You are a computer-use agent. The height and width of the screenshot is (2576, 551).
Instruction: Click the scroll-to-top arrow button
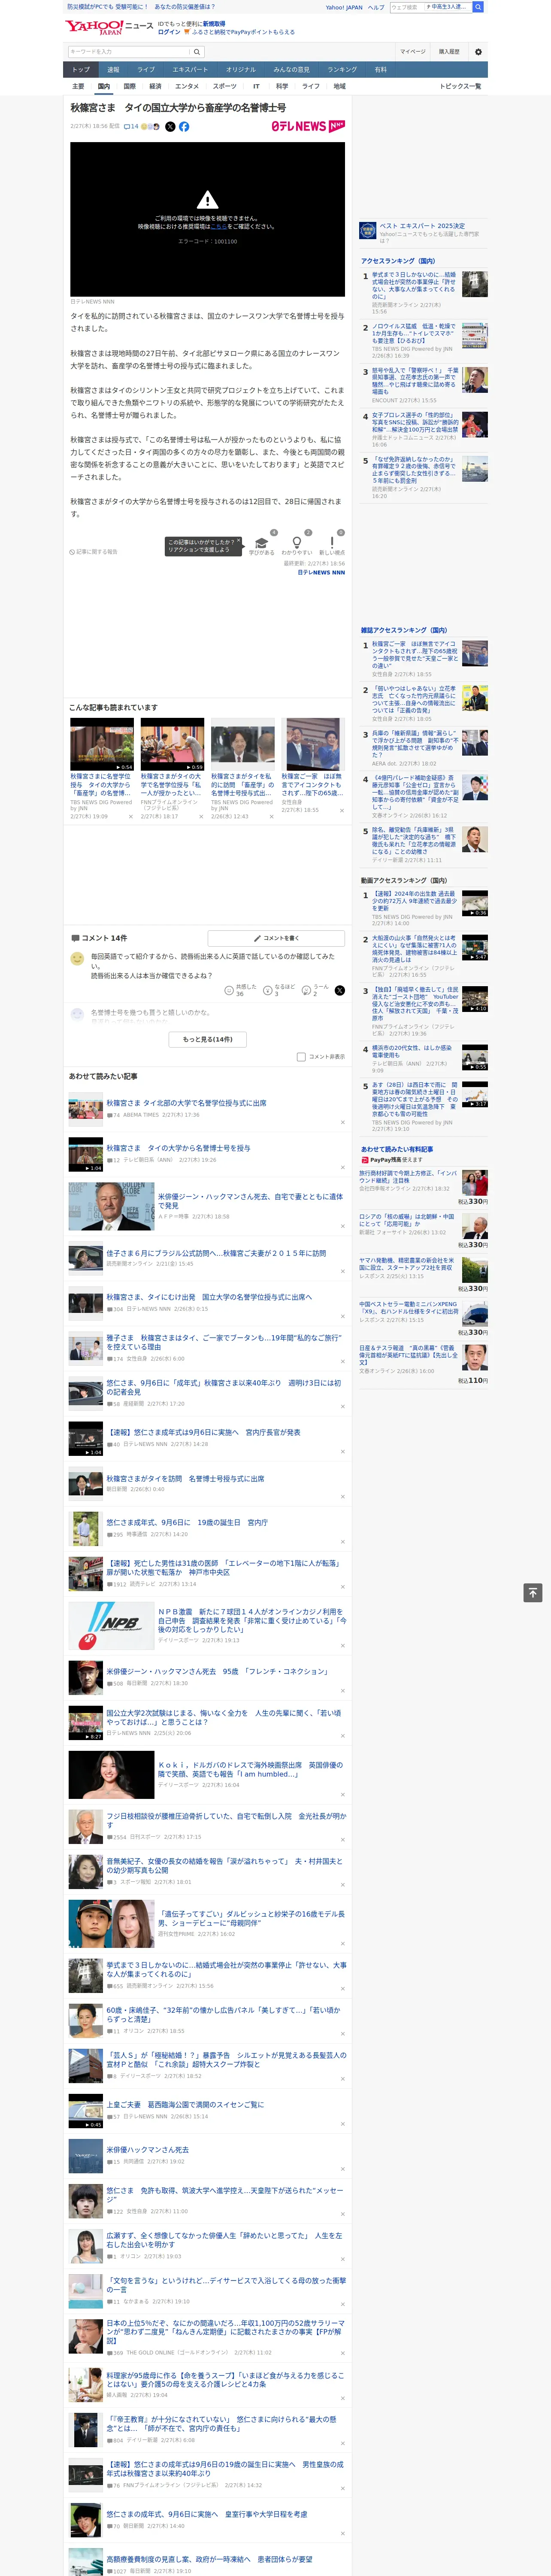click(x=533, y=1593)
